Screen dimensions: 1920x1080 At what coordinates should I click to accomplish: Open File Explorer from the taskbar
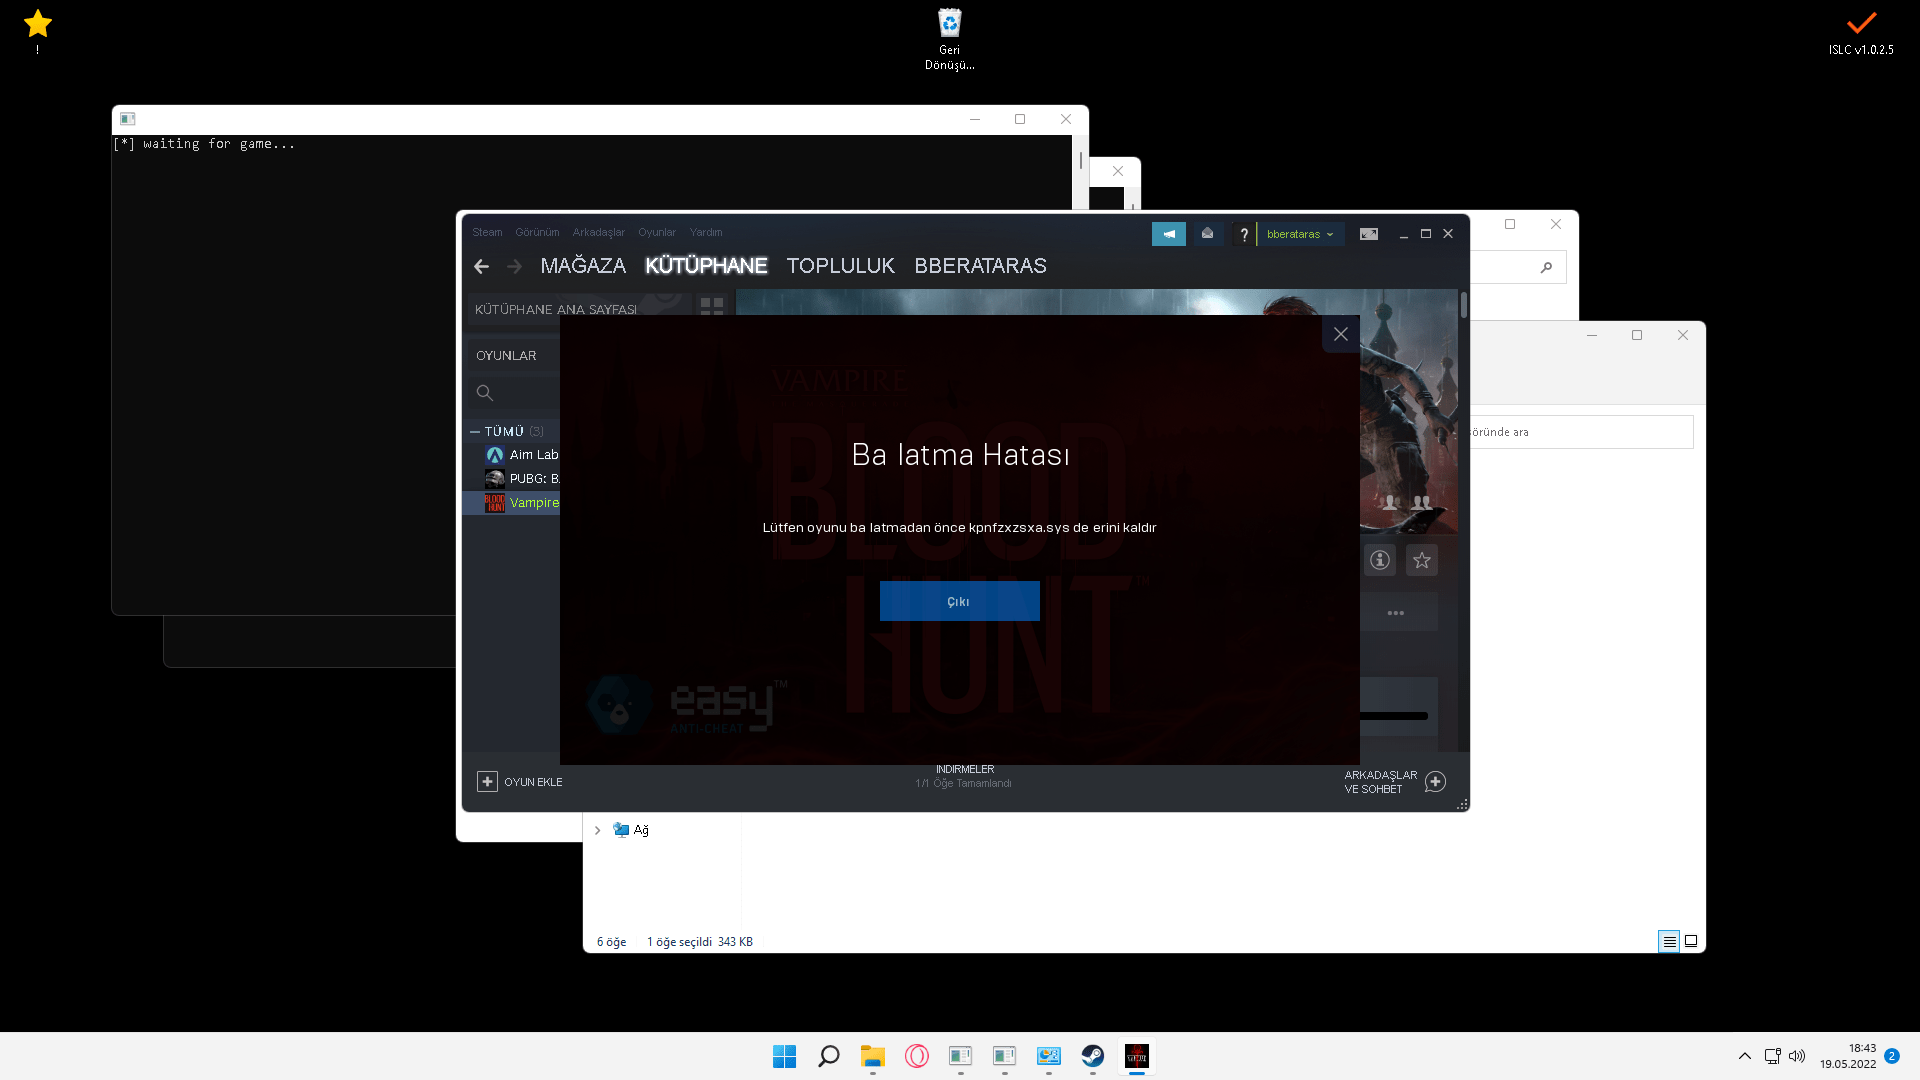point(872,1056)
